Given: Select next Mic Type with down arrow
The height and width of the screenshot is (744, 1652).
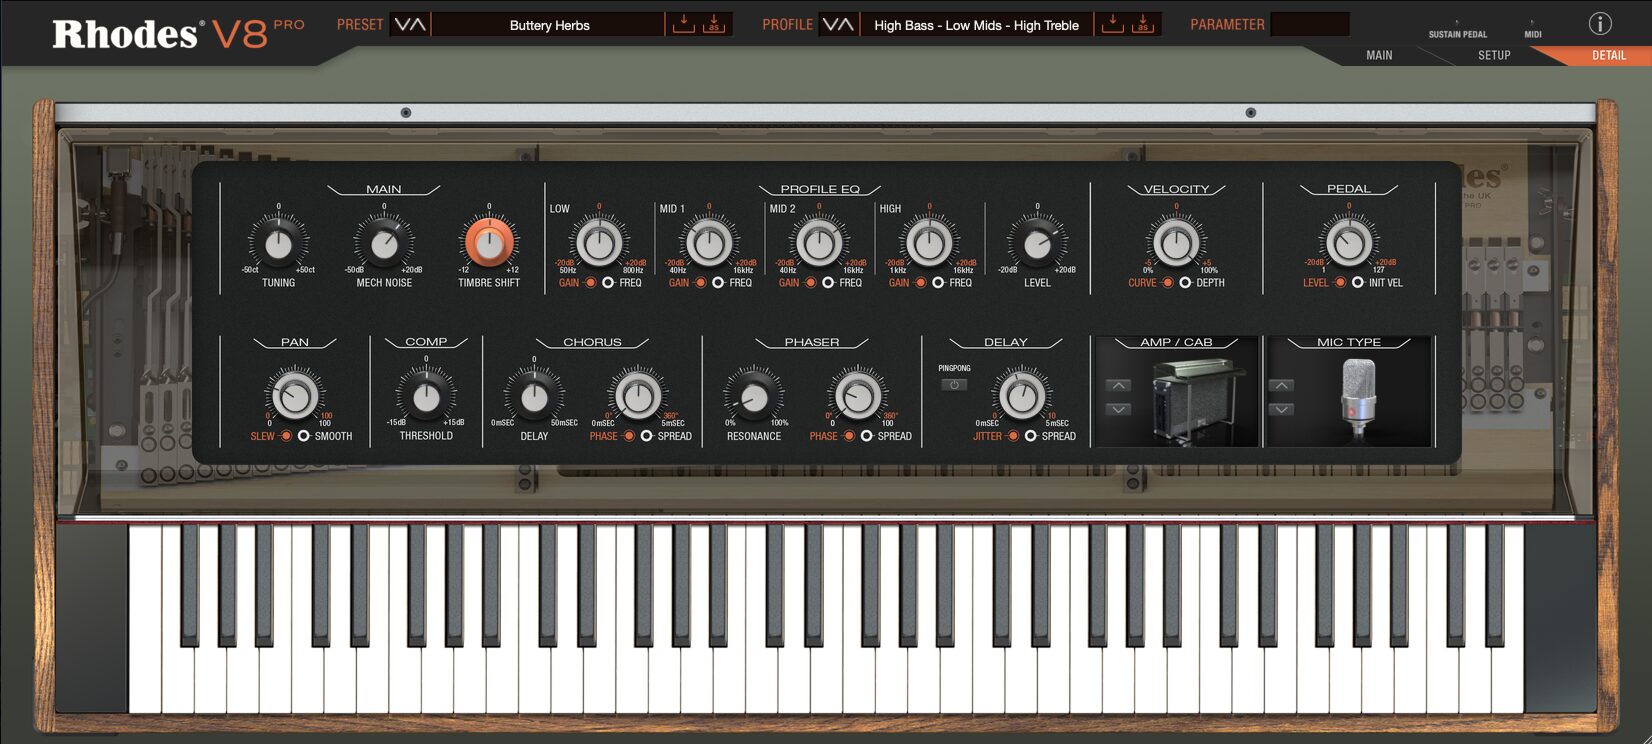Looking at the screenshot, I should pos(1281,409).
